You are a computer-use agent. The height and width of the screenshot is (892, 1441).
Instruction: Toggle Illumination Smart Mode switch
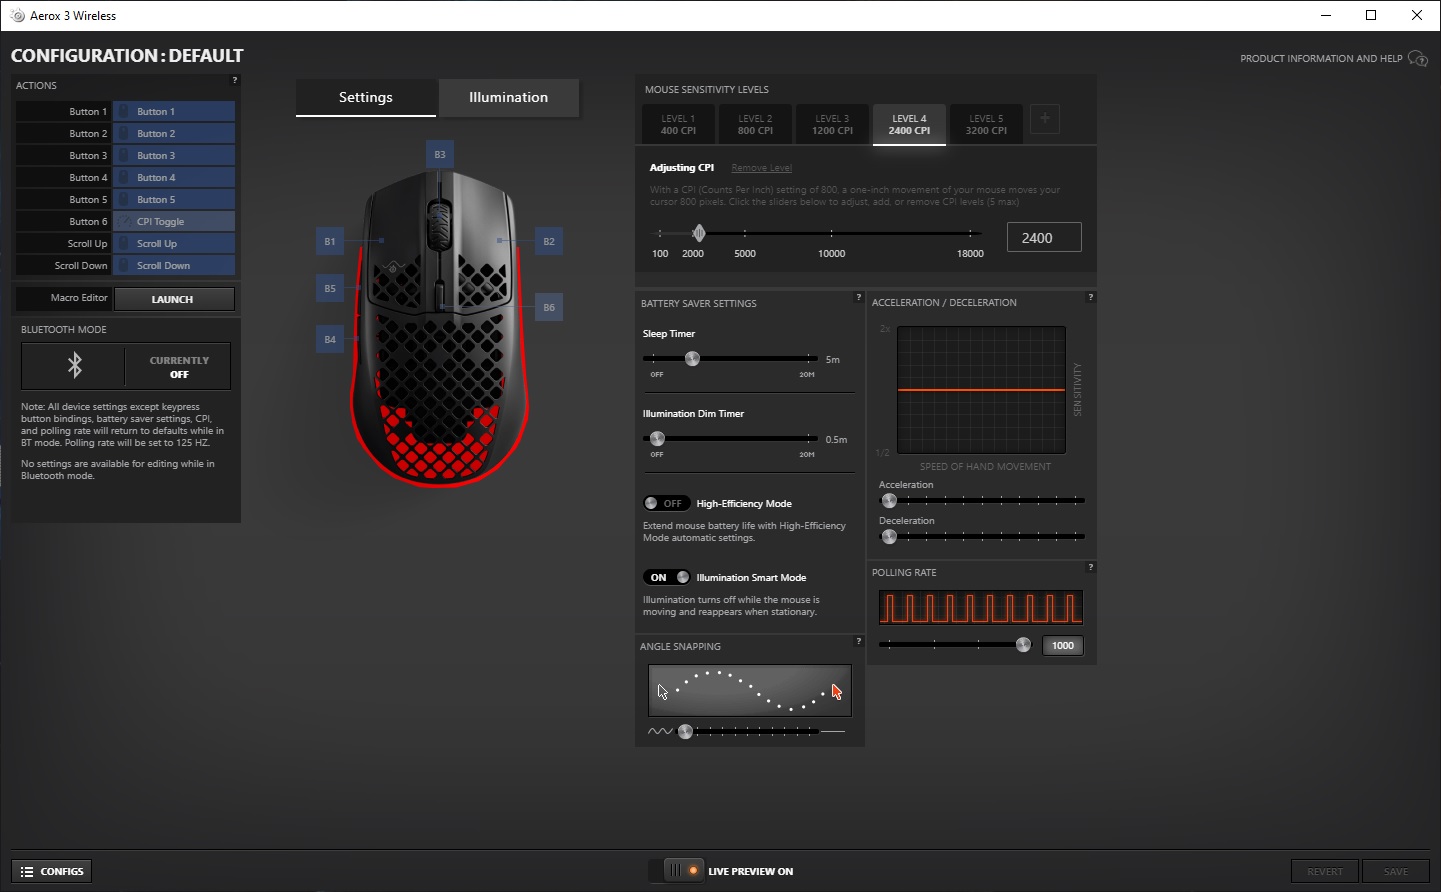(x=666, y=577)
